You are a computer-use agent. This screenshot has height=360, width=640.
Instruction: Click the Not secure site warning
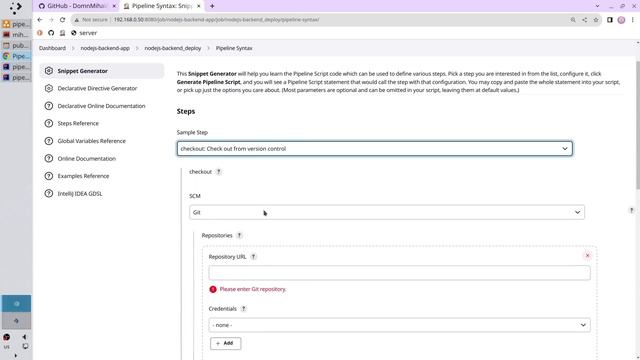coord(91,20)
